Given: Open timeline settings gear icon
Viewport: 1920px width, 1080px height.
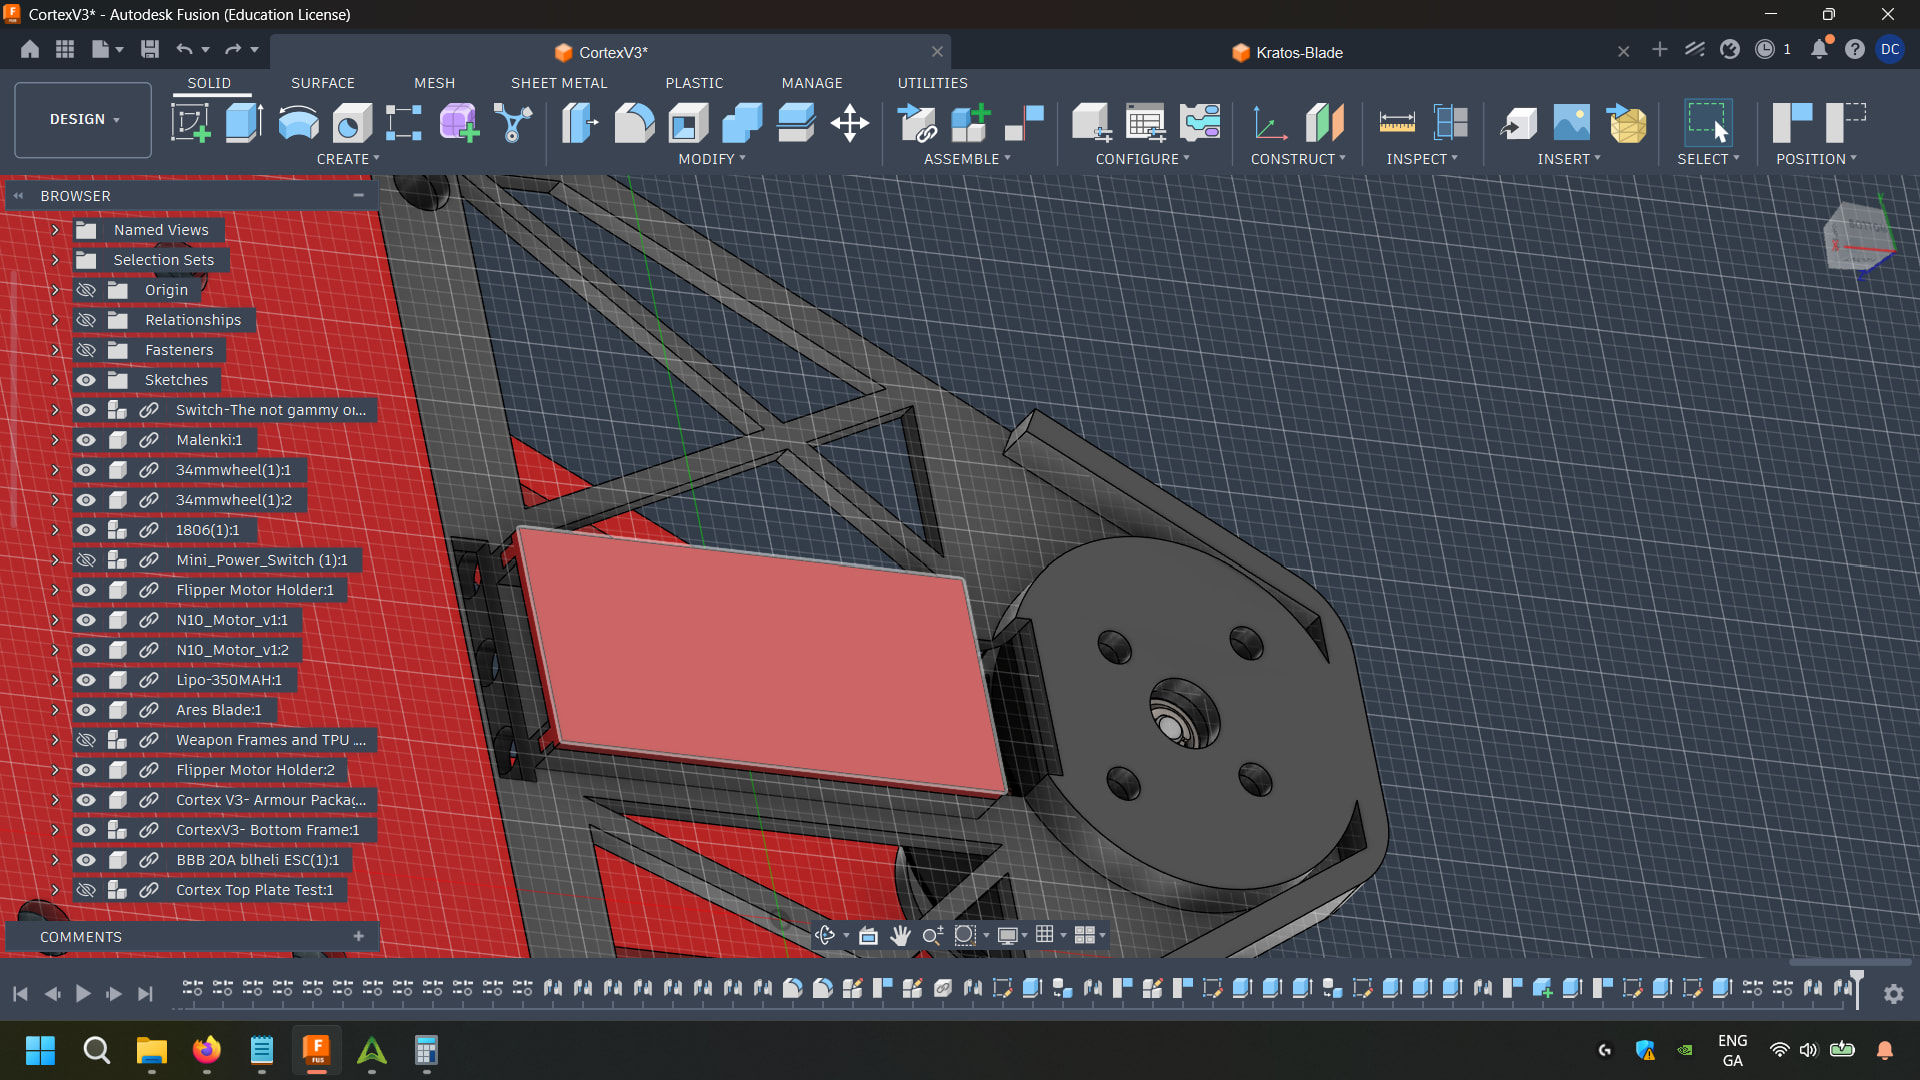Looking at the screenshot, I should pos(1893,993).
